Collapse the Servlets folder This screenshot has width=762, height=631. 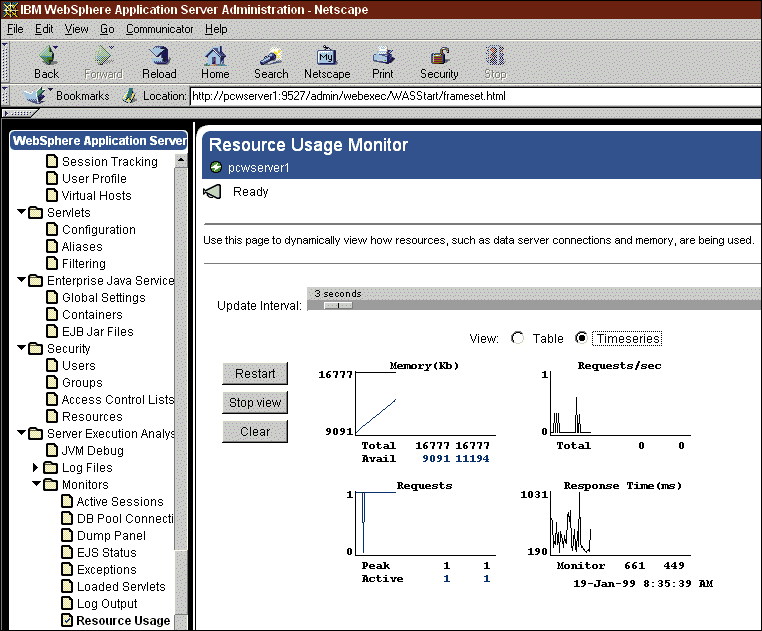pos(21,212)
